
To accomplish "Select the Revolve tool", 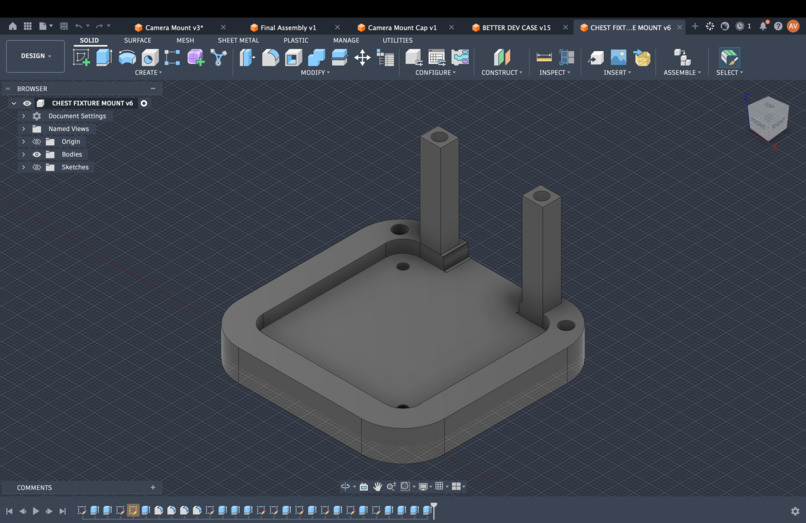I will (127, 58).
